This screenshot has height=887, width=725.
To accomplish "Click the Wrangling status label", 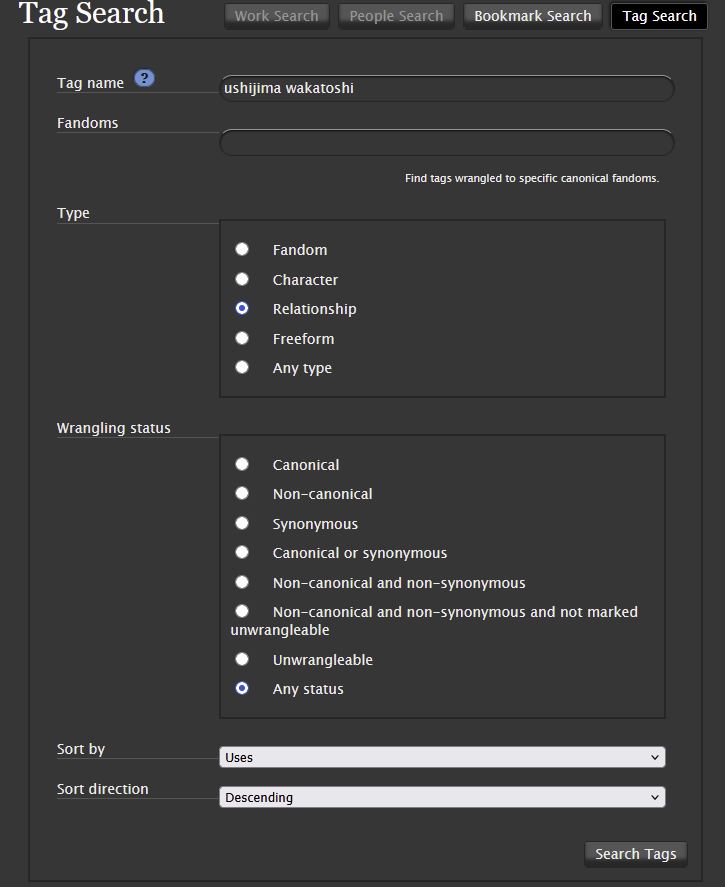I will [114, 428].
